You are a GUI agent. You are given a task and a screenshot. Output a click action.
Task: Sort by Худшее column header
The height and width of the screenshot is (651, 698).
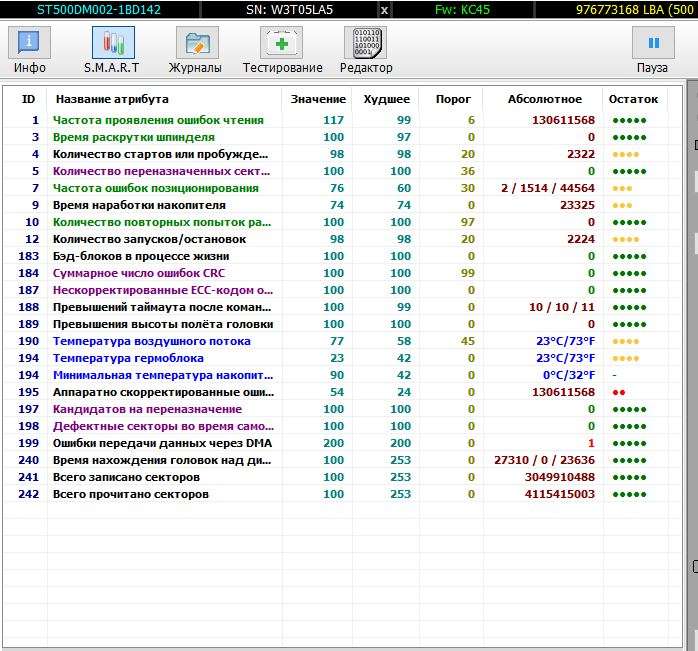click(x=387, y=99)
